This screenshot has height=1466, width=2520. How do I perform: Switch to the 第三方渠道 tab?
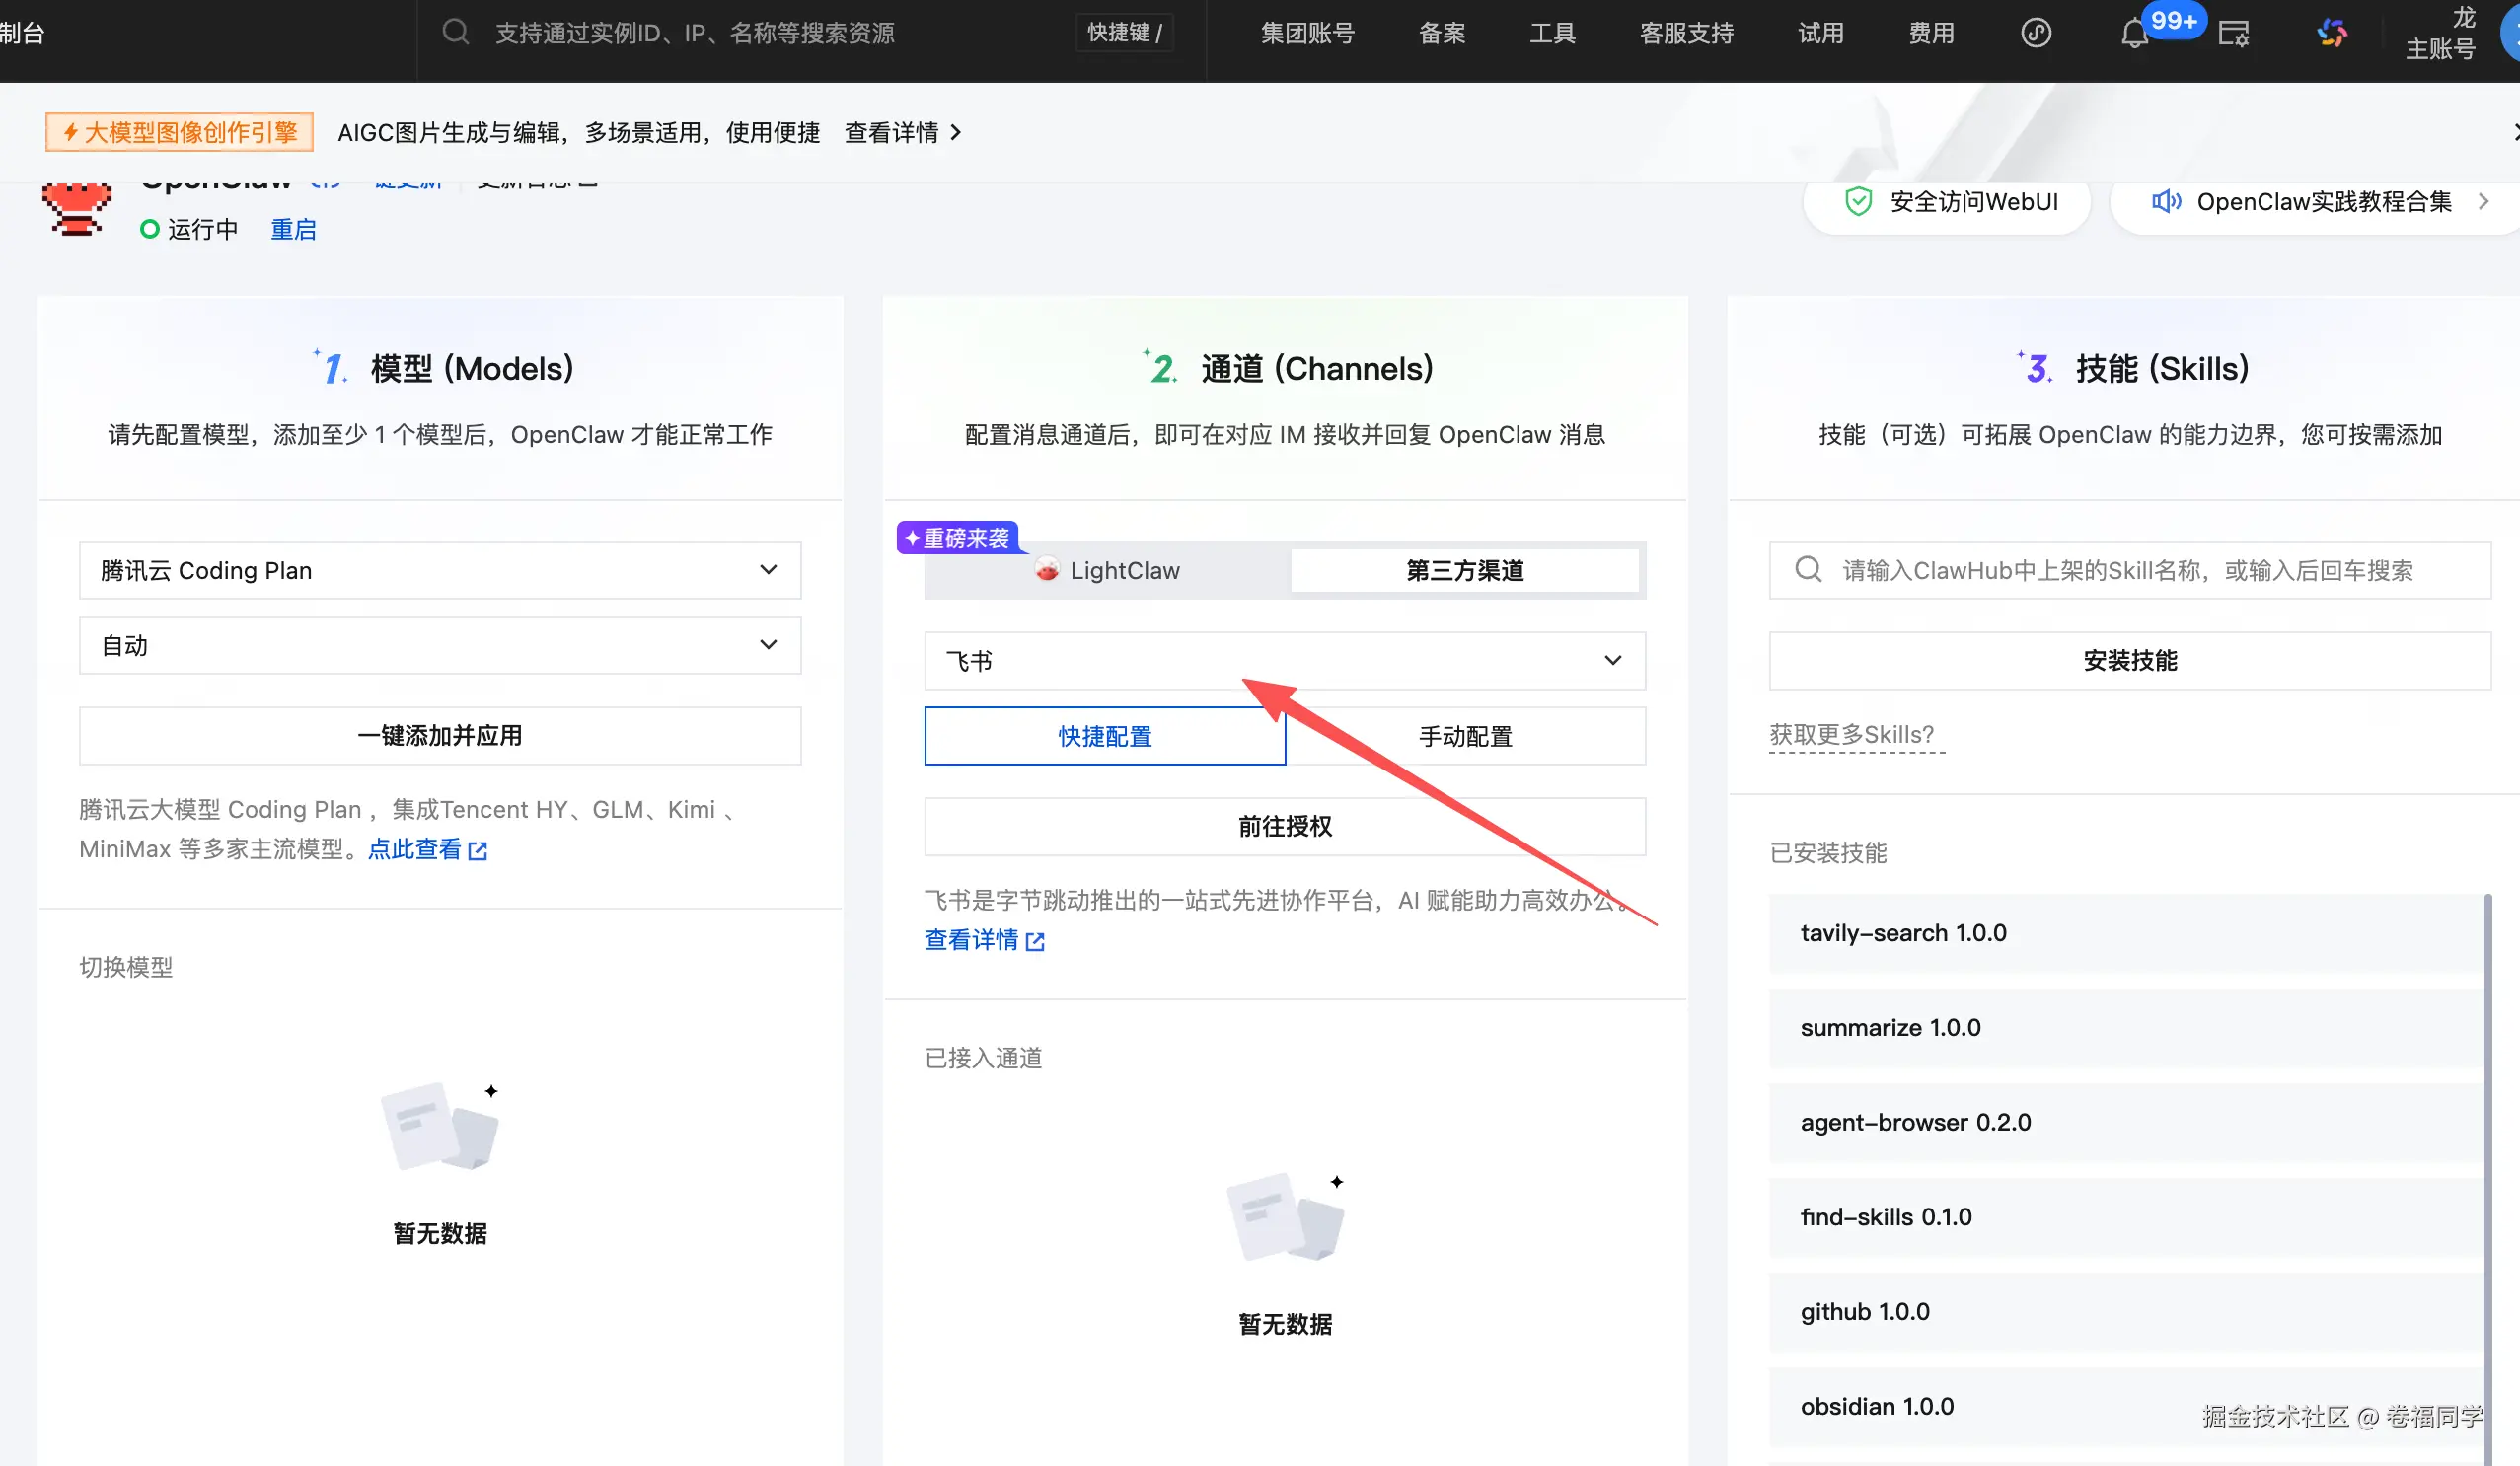pos(1465,571)
